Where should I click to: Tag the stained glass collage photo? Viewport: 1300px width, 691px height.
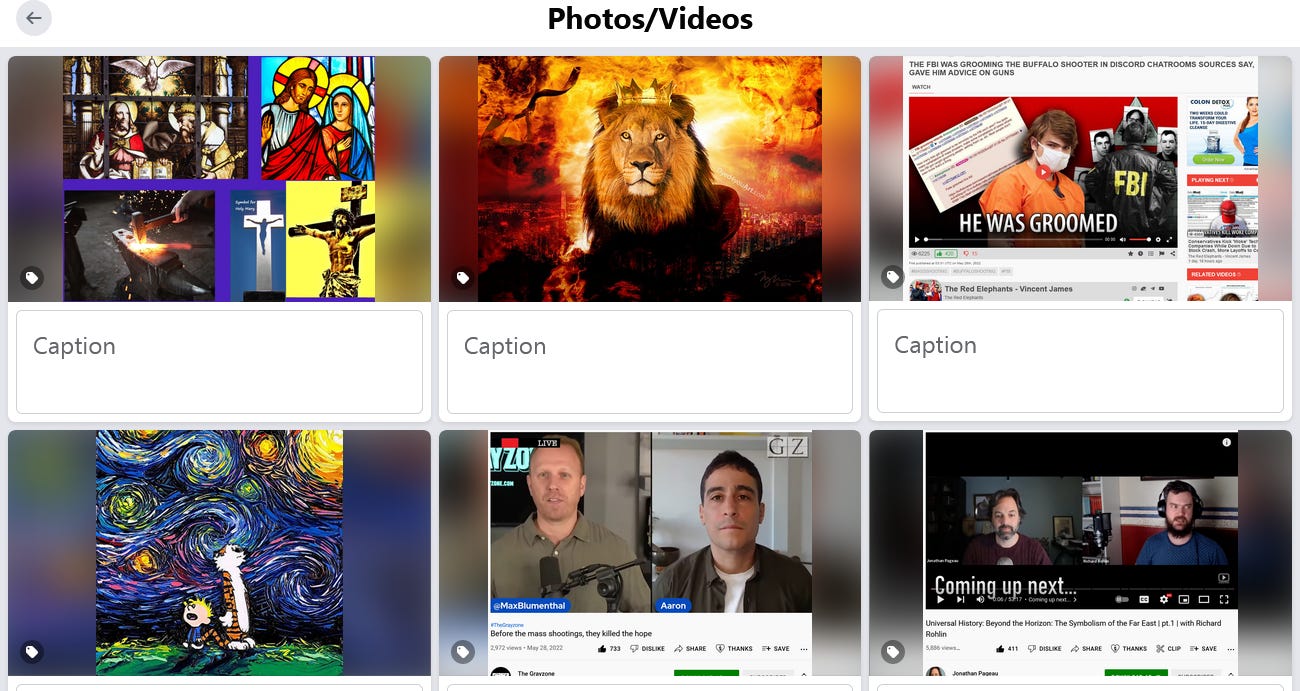tap(32, 278)
